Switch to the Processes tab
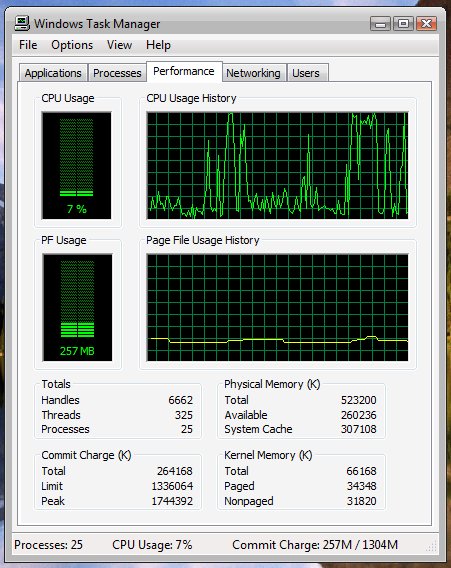The width and height of the screenshot is (451, 568). click(117, 73)
